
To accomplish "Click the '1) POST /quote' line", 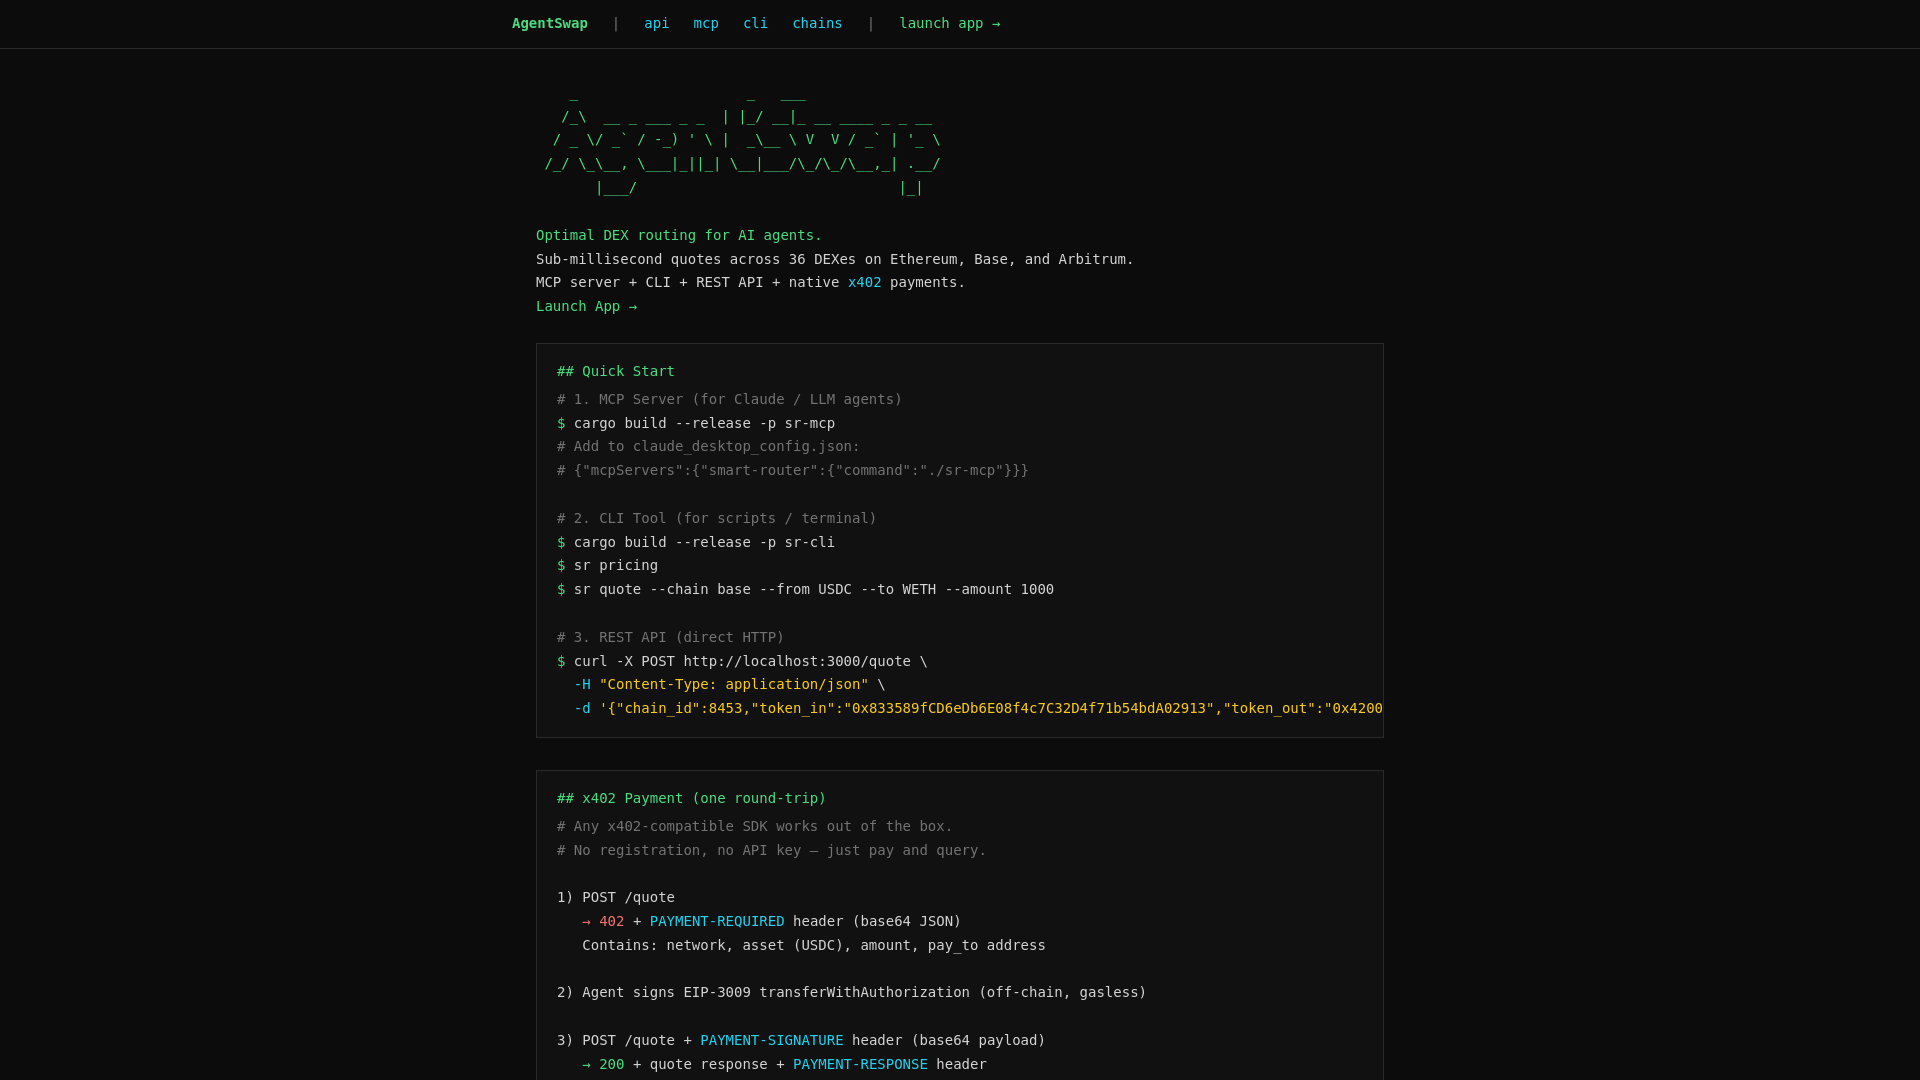I will (616, 897).
